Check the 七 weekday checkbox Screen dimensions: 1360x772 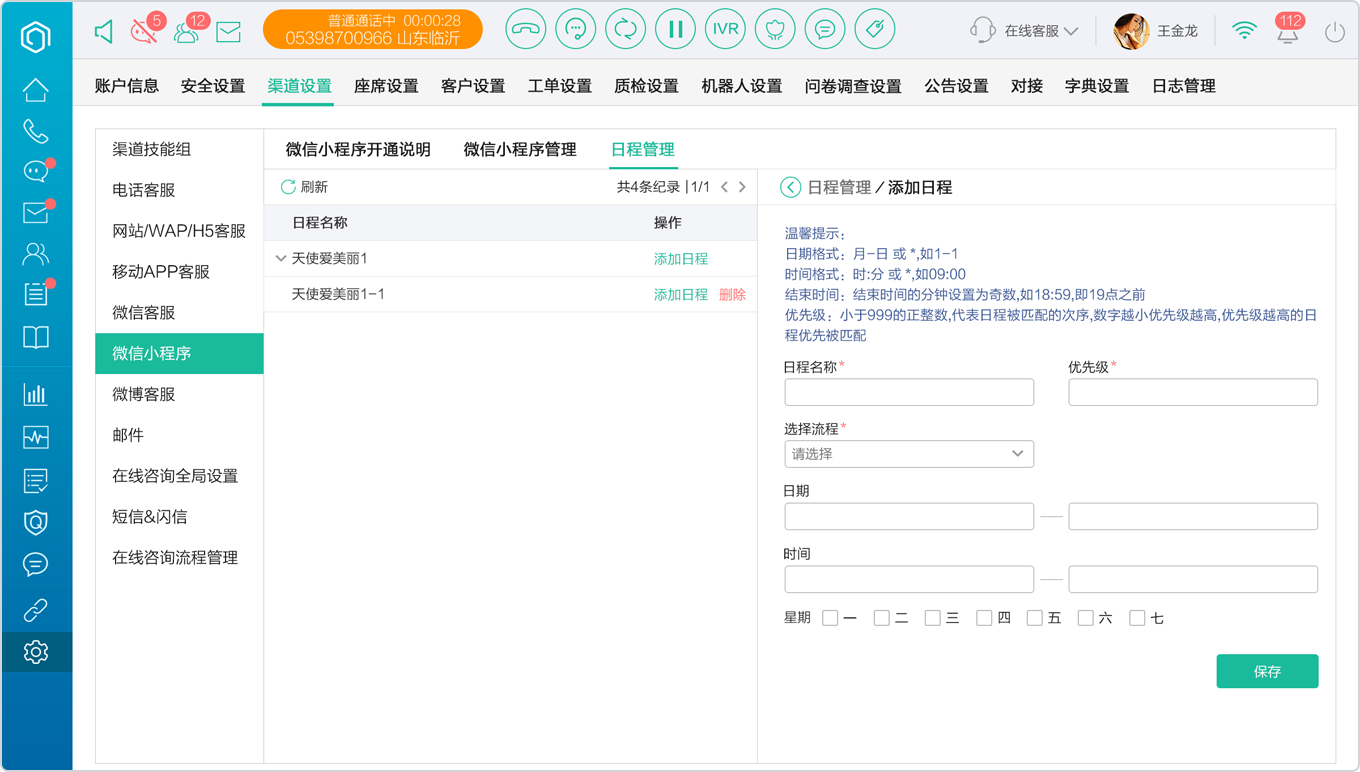pyautogui.click(x=1137, y=618)
